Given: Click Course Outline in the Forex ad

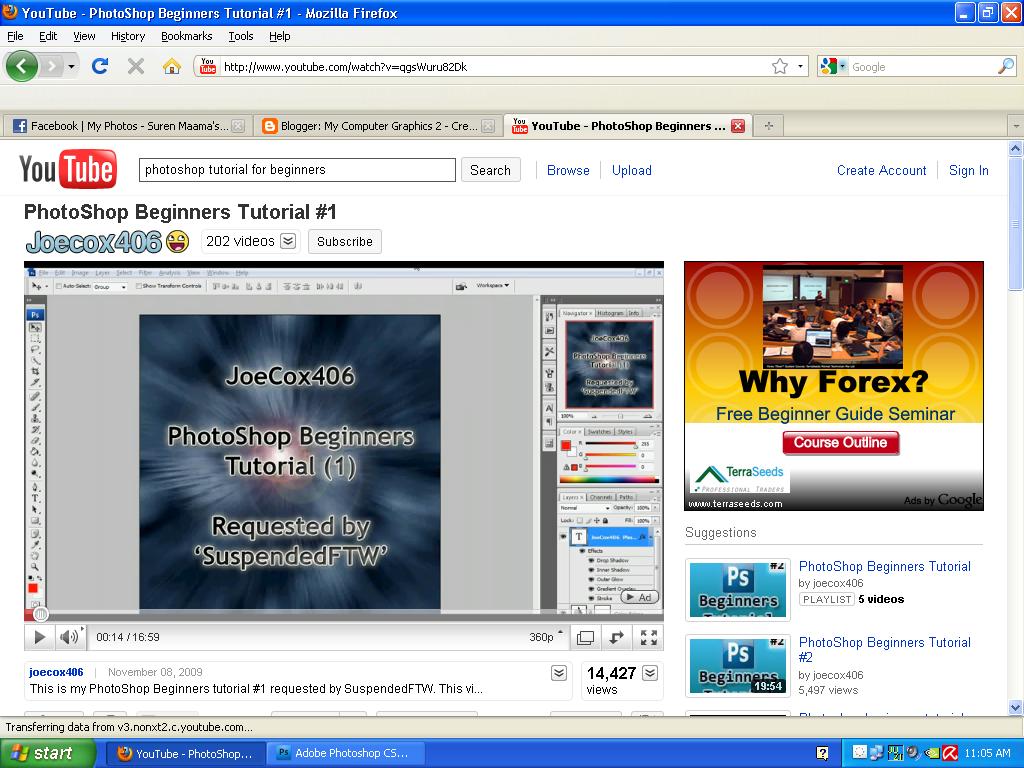Looking at the screenshot, I should click(x=840, y=443).
